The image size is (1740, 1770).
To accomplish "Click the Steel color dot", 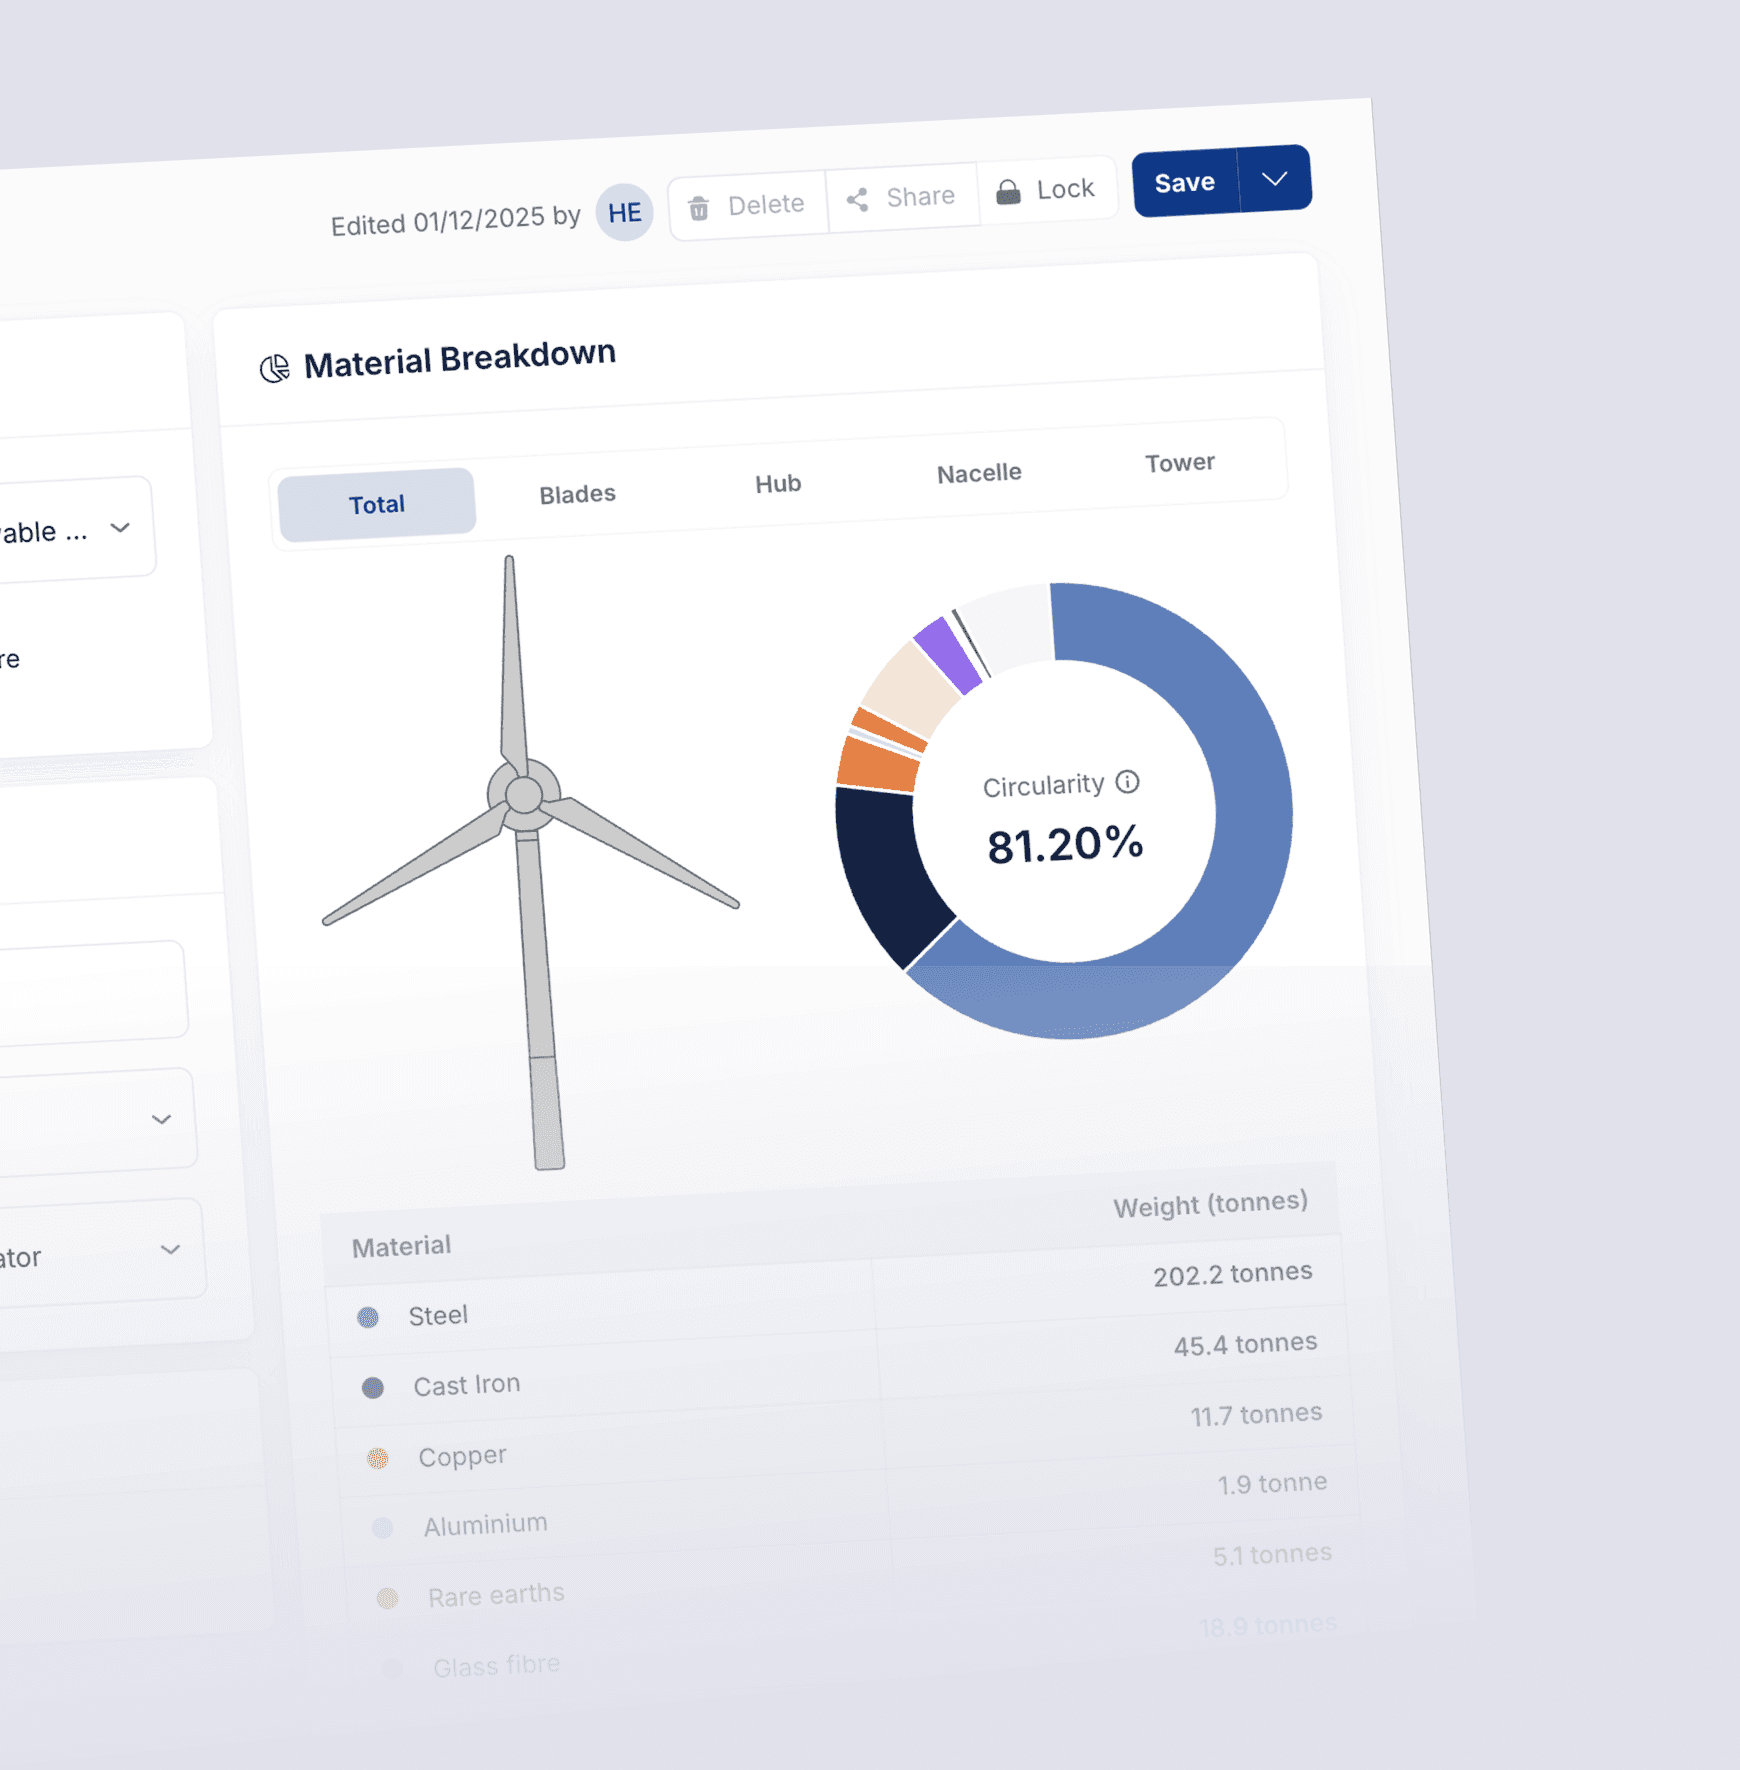I will coord(368,1317).
